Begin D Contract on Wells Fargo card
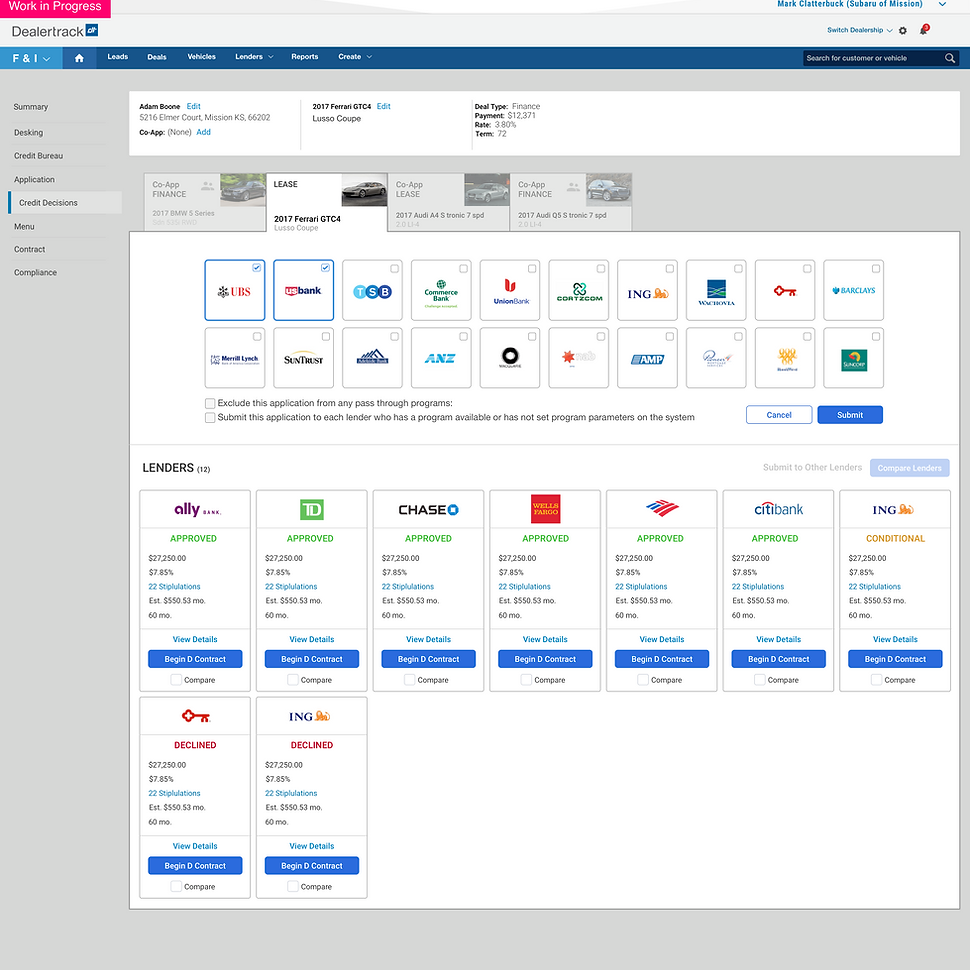The width and height of the screenshot is (970, 970). [x=545, y=659]
